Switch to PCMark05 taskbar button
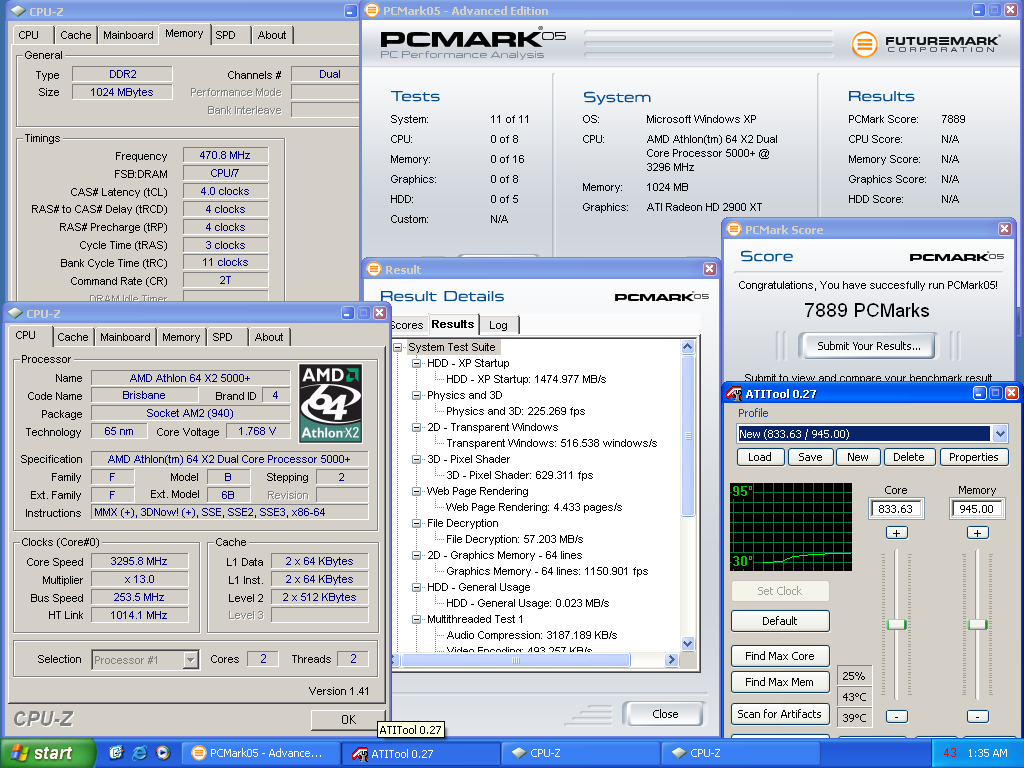This screenshot has width=1024, height=768. (x=260, y=753)
